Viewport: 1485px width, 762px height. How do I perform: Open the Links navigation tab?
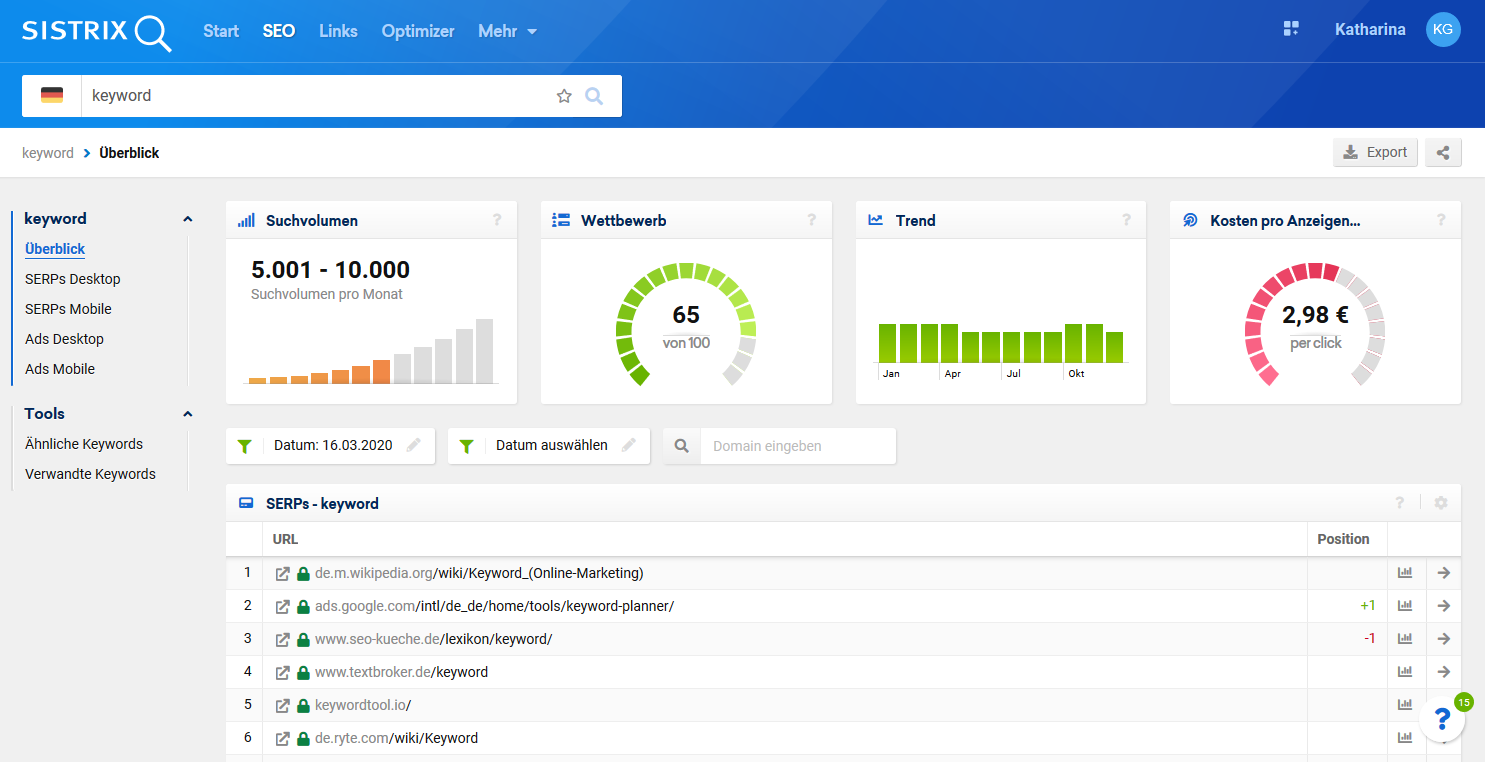[338, 31]
